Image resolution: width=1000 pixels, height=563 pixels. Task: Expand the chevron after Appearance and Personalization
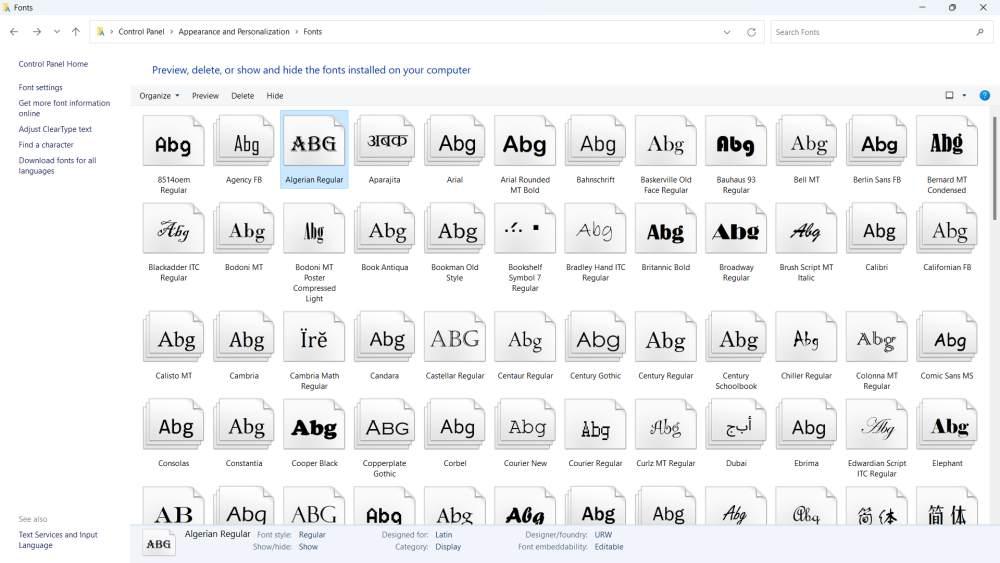click(x=297, y=32)
